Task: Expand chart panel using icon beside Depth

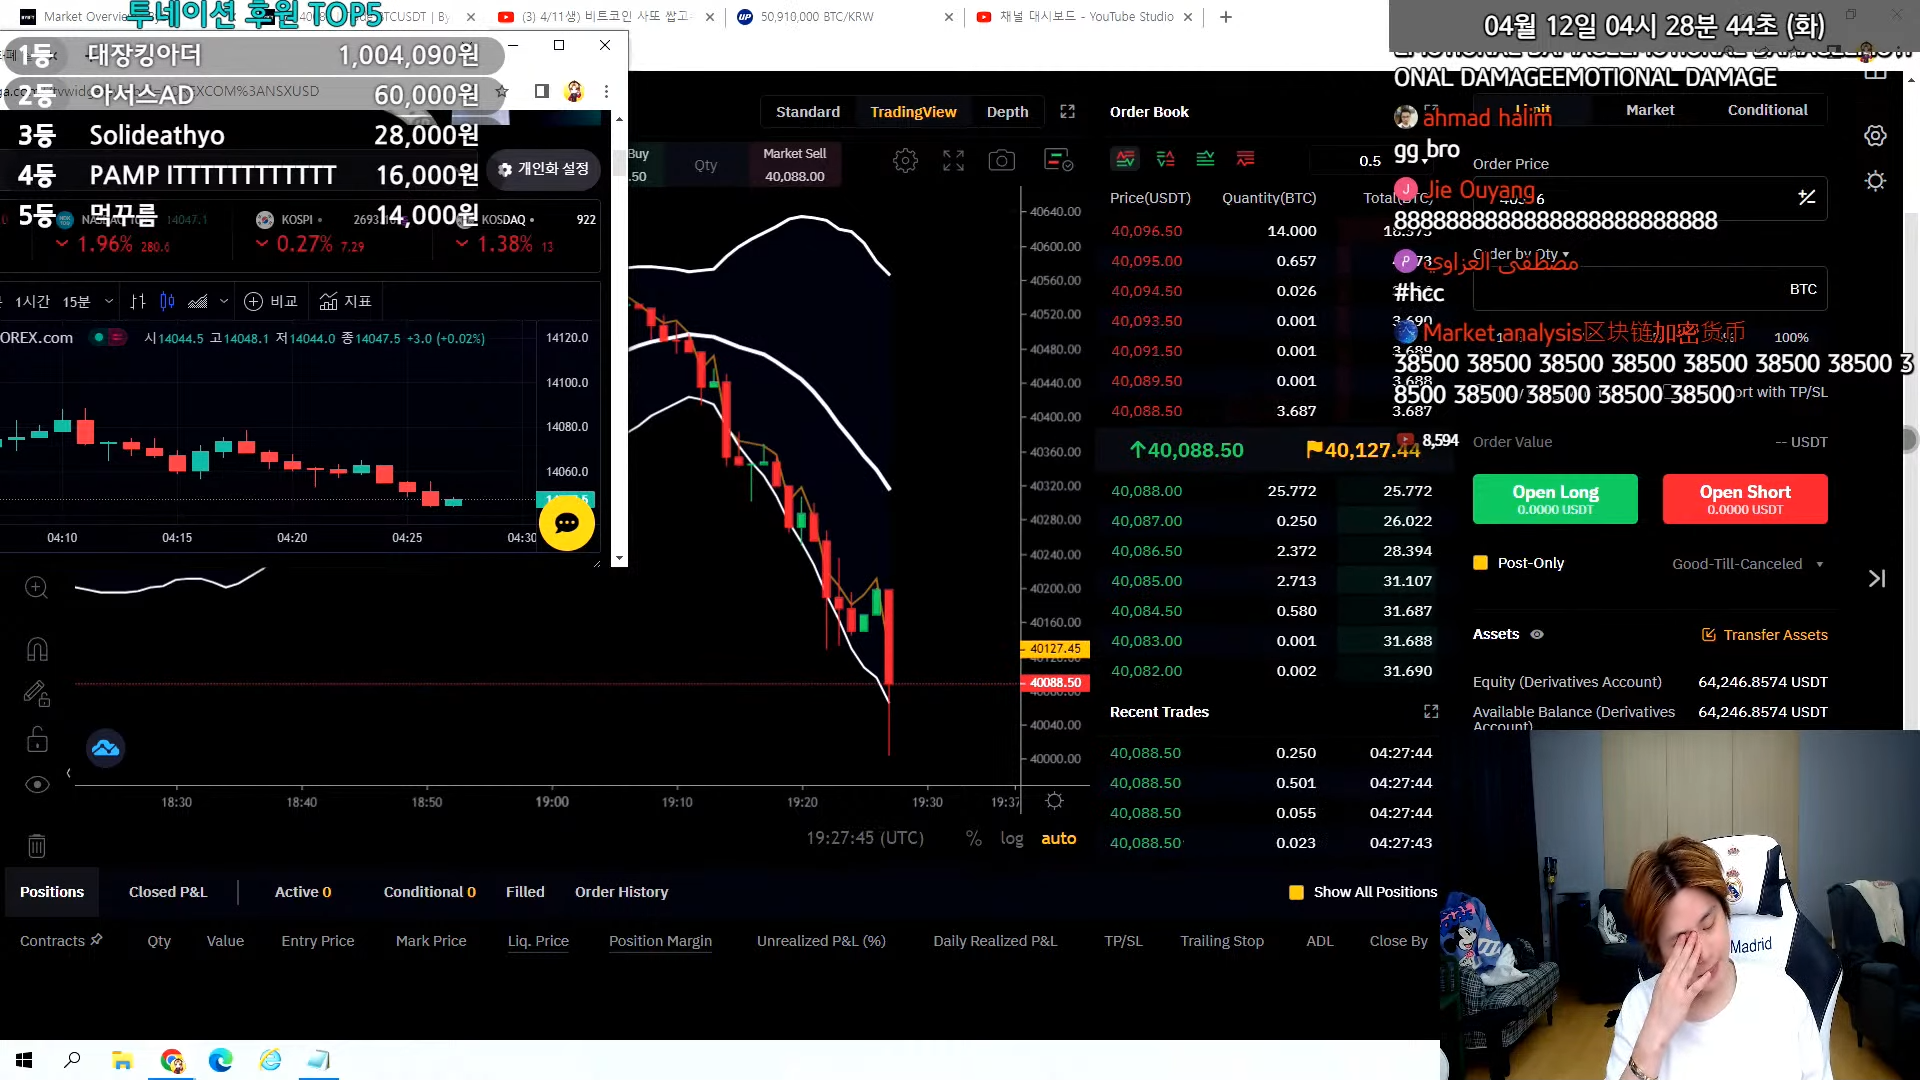Action: 1067,112
